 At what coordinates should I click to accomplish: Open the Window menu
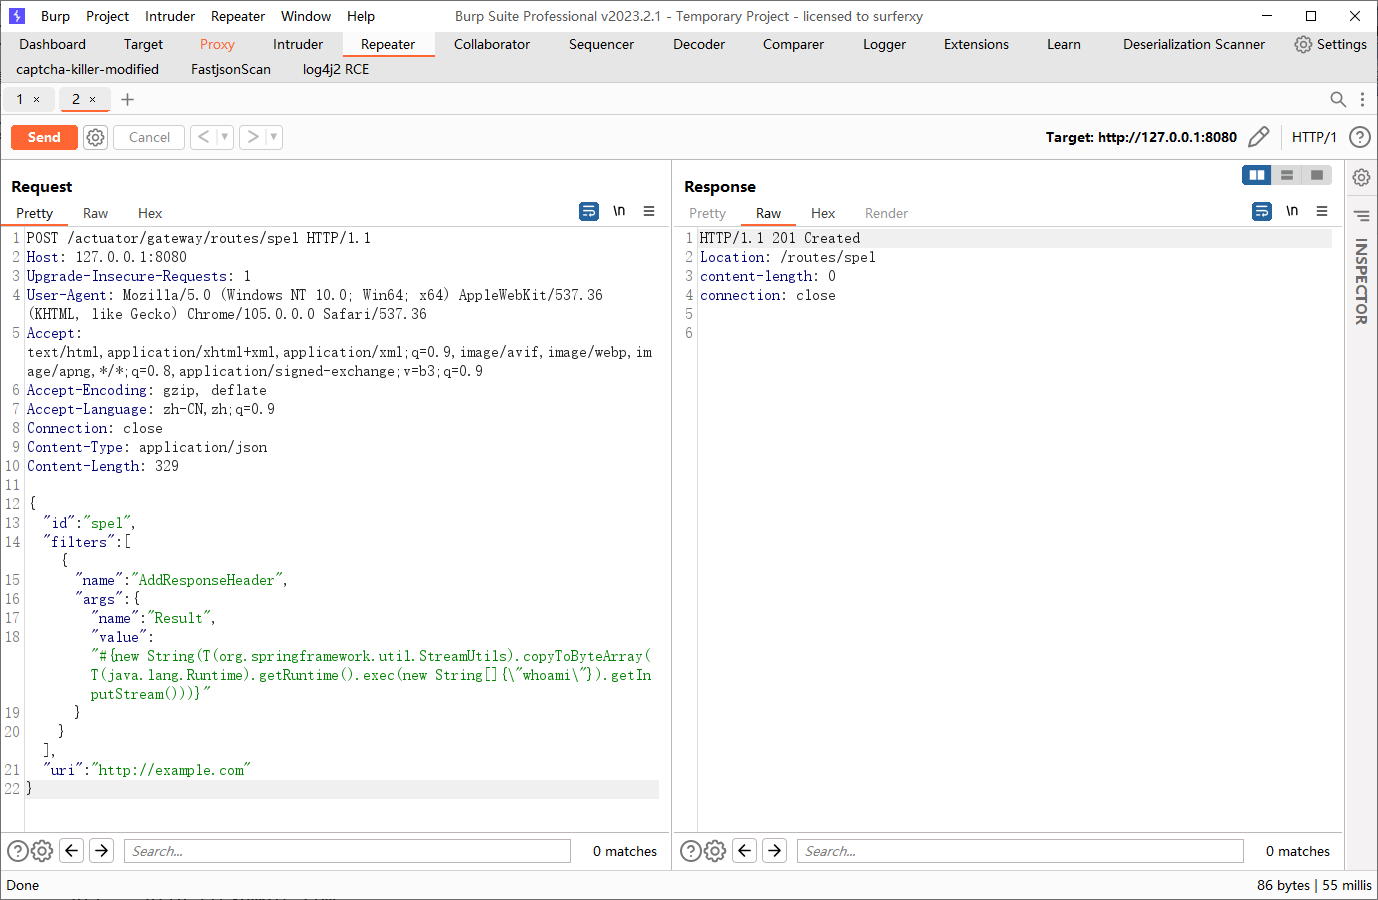pyautogui.click(x=306, y=16)
